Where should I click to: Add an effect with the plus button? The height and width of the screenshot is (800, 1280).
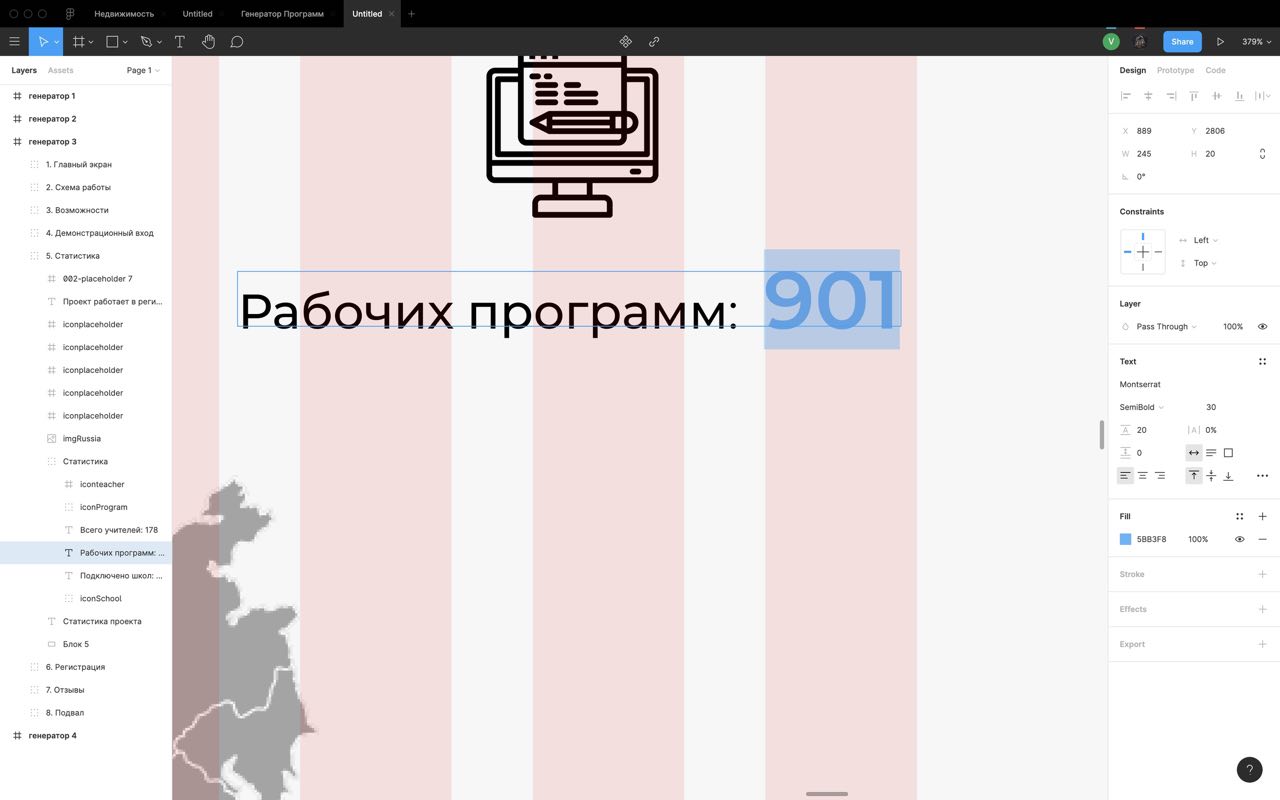click(1262, 609)
